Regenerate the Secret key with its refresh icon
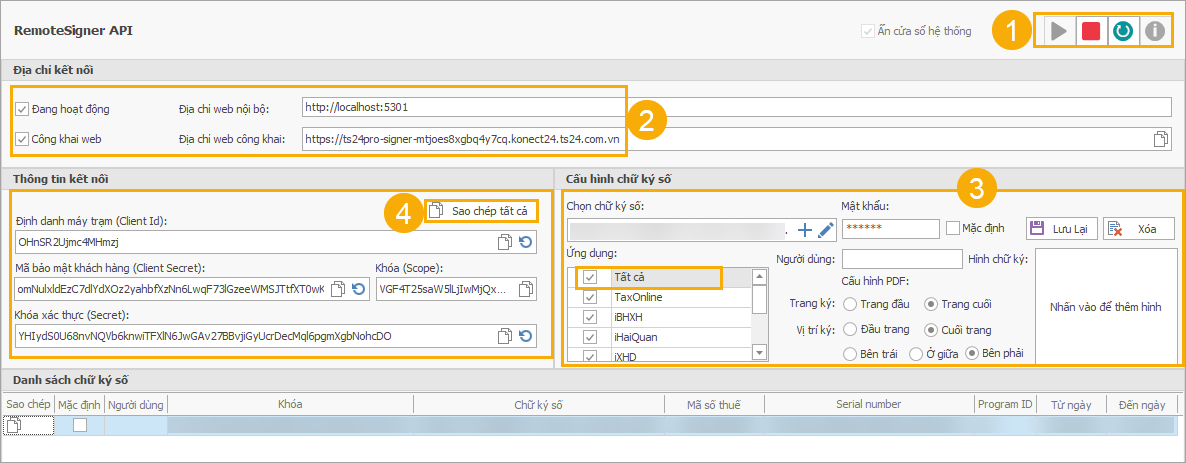This screenshot has width=1186, height=463. point(526,335)
